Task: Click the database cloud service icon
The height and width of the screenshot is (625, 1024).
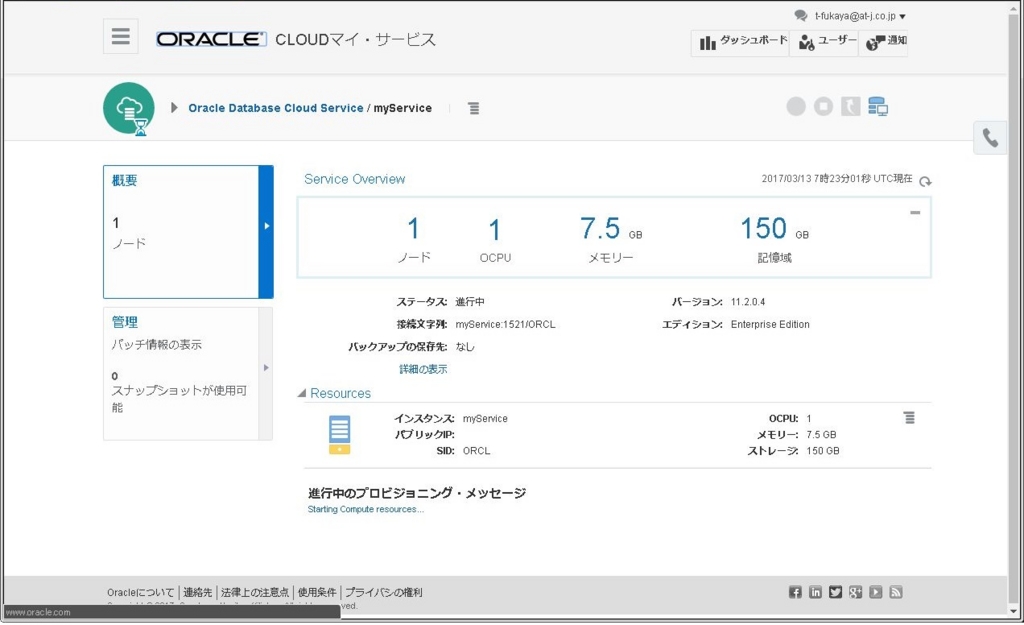Action: point(129,108)
